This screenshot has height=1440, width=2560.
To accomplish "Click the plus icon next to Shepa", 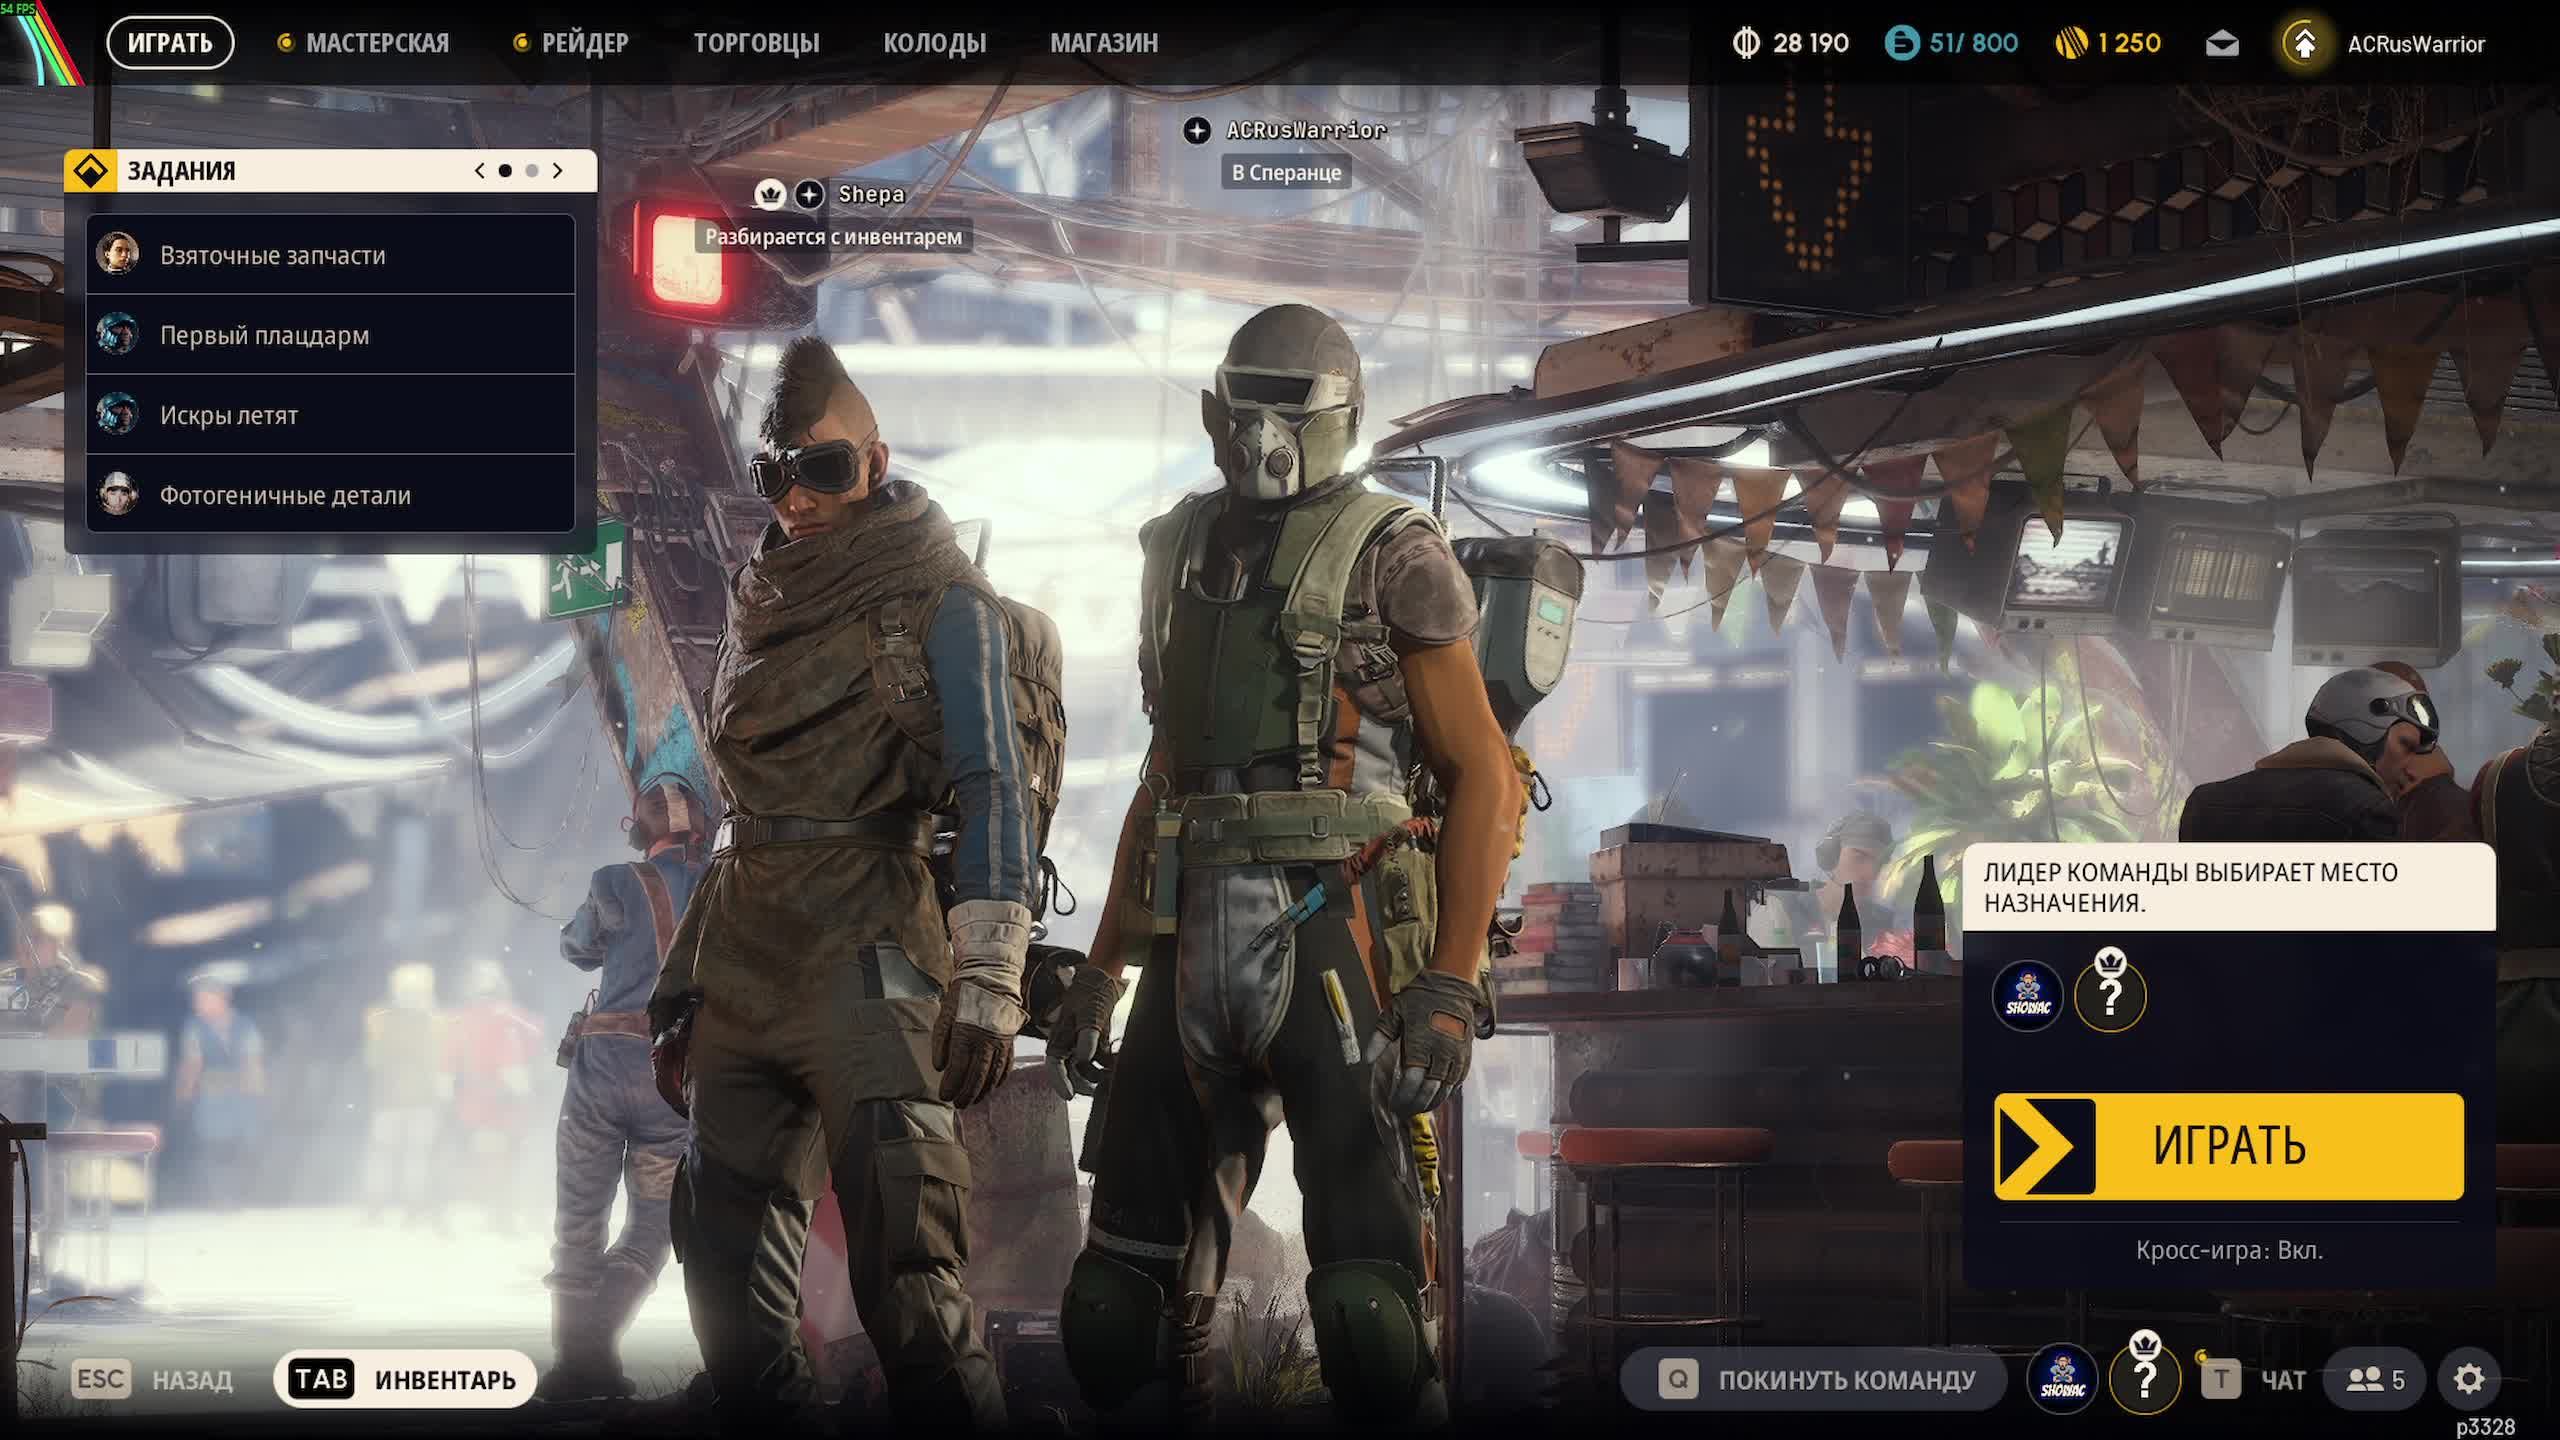I will pyautogui.click(x=809, y=194).
